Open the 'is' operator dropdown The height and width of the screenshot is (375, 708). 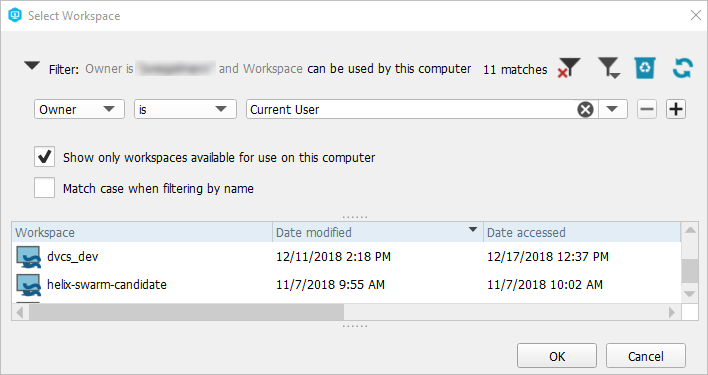coord(185,109)
